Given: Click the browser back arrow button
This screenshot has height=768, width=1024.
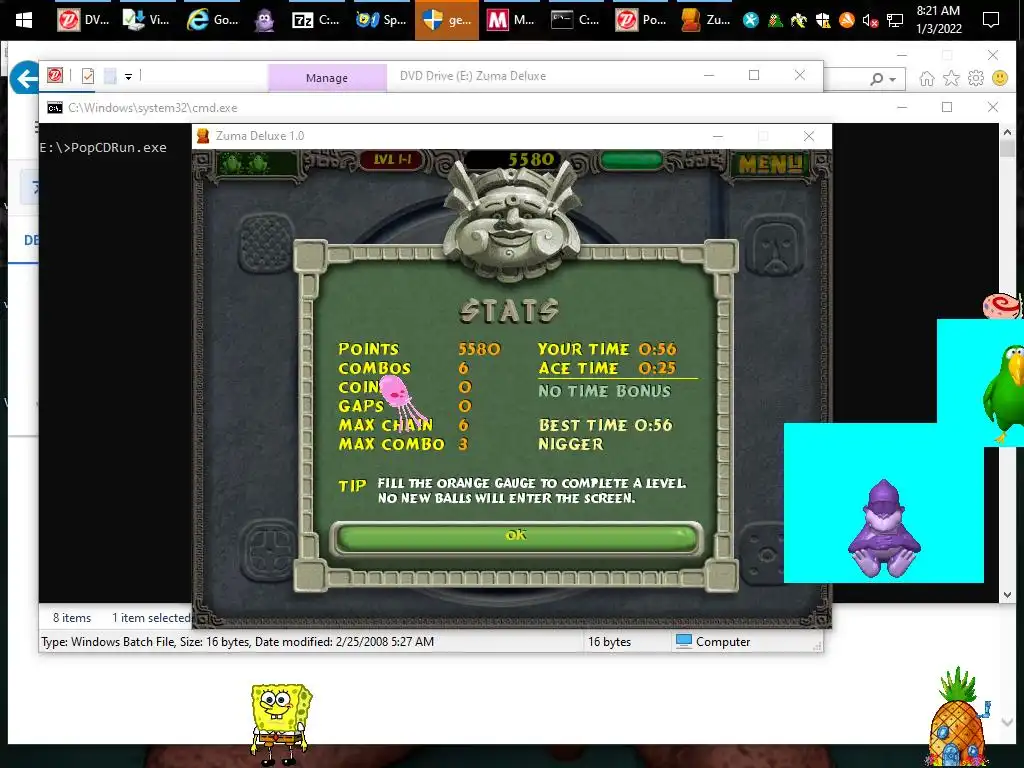Looking at the screenshot, I should (x=25, y=78).
